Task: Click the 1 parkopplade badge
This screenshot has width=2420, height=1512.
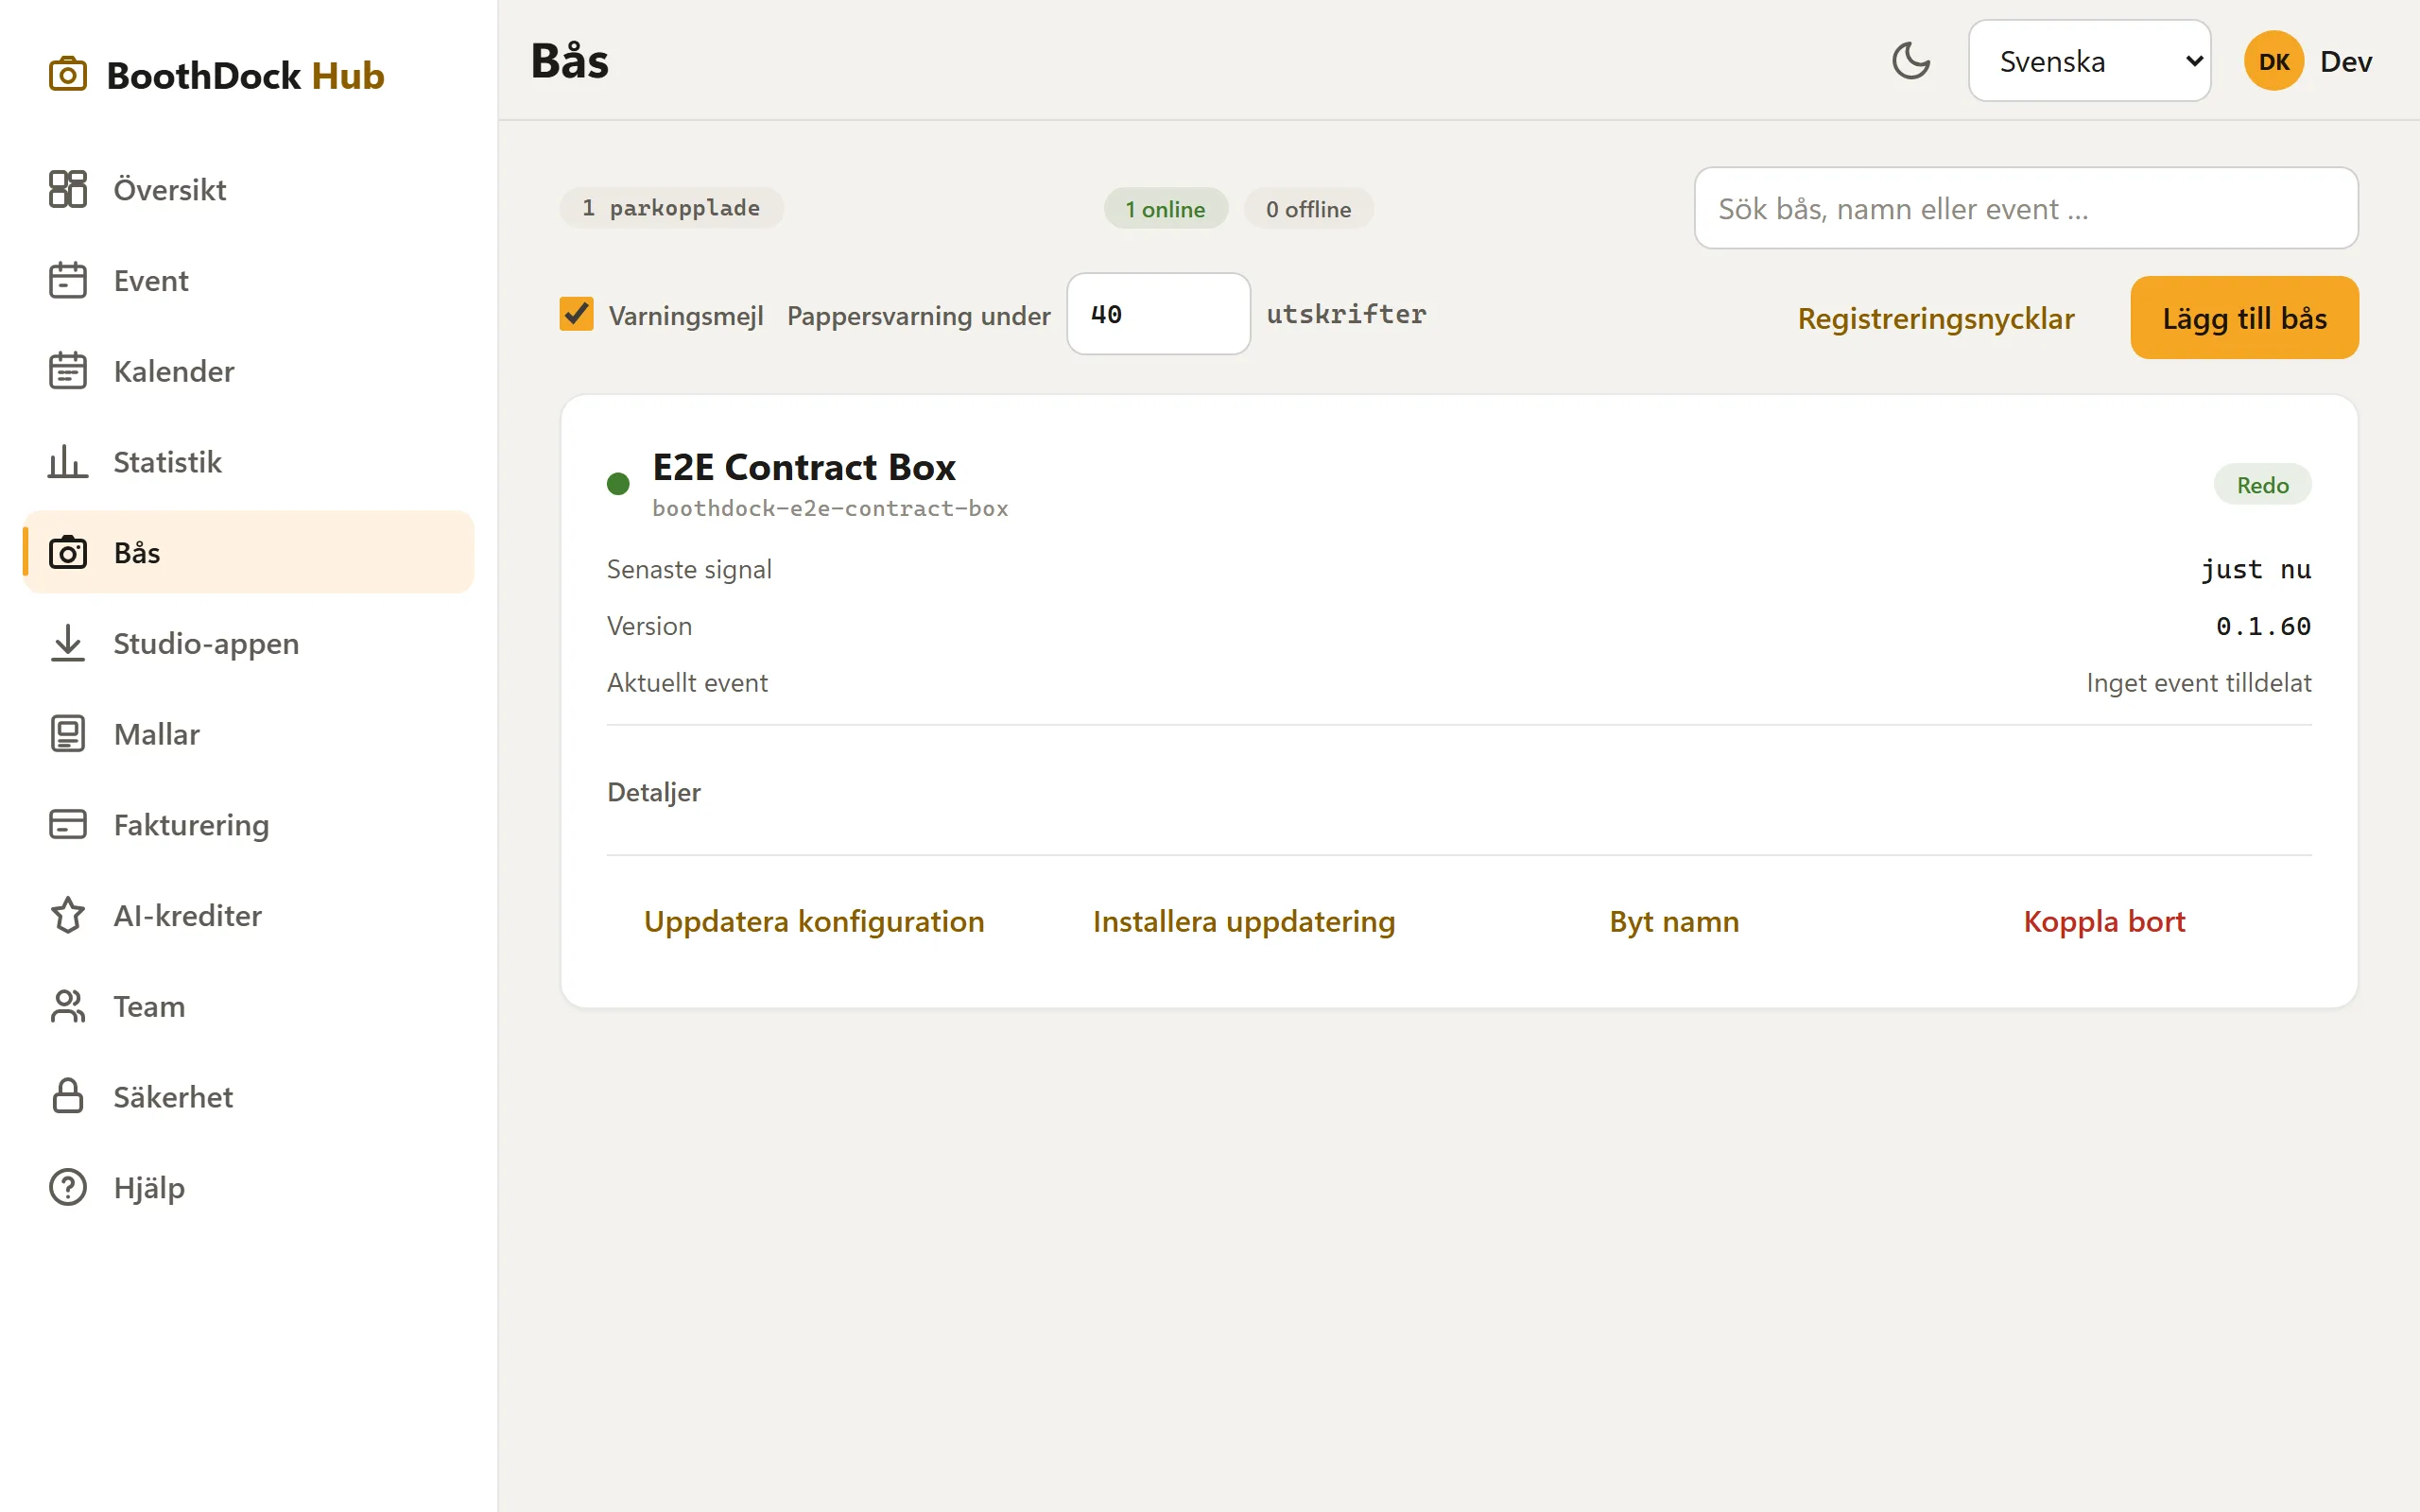Action: [x=671, y=208]
